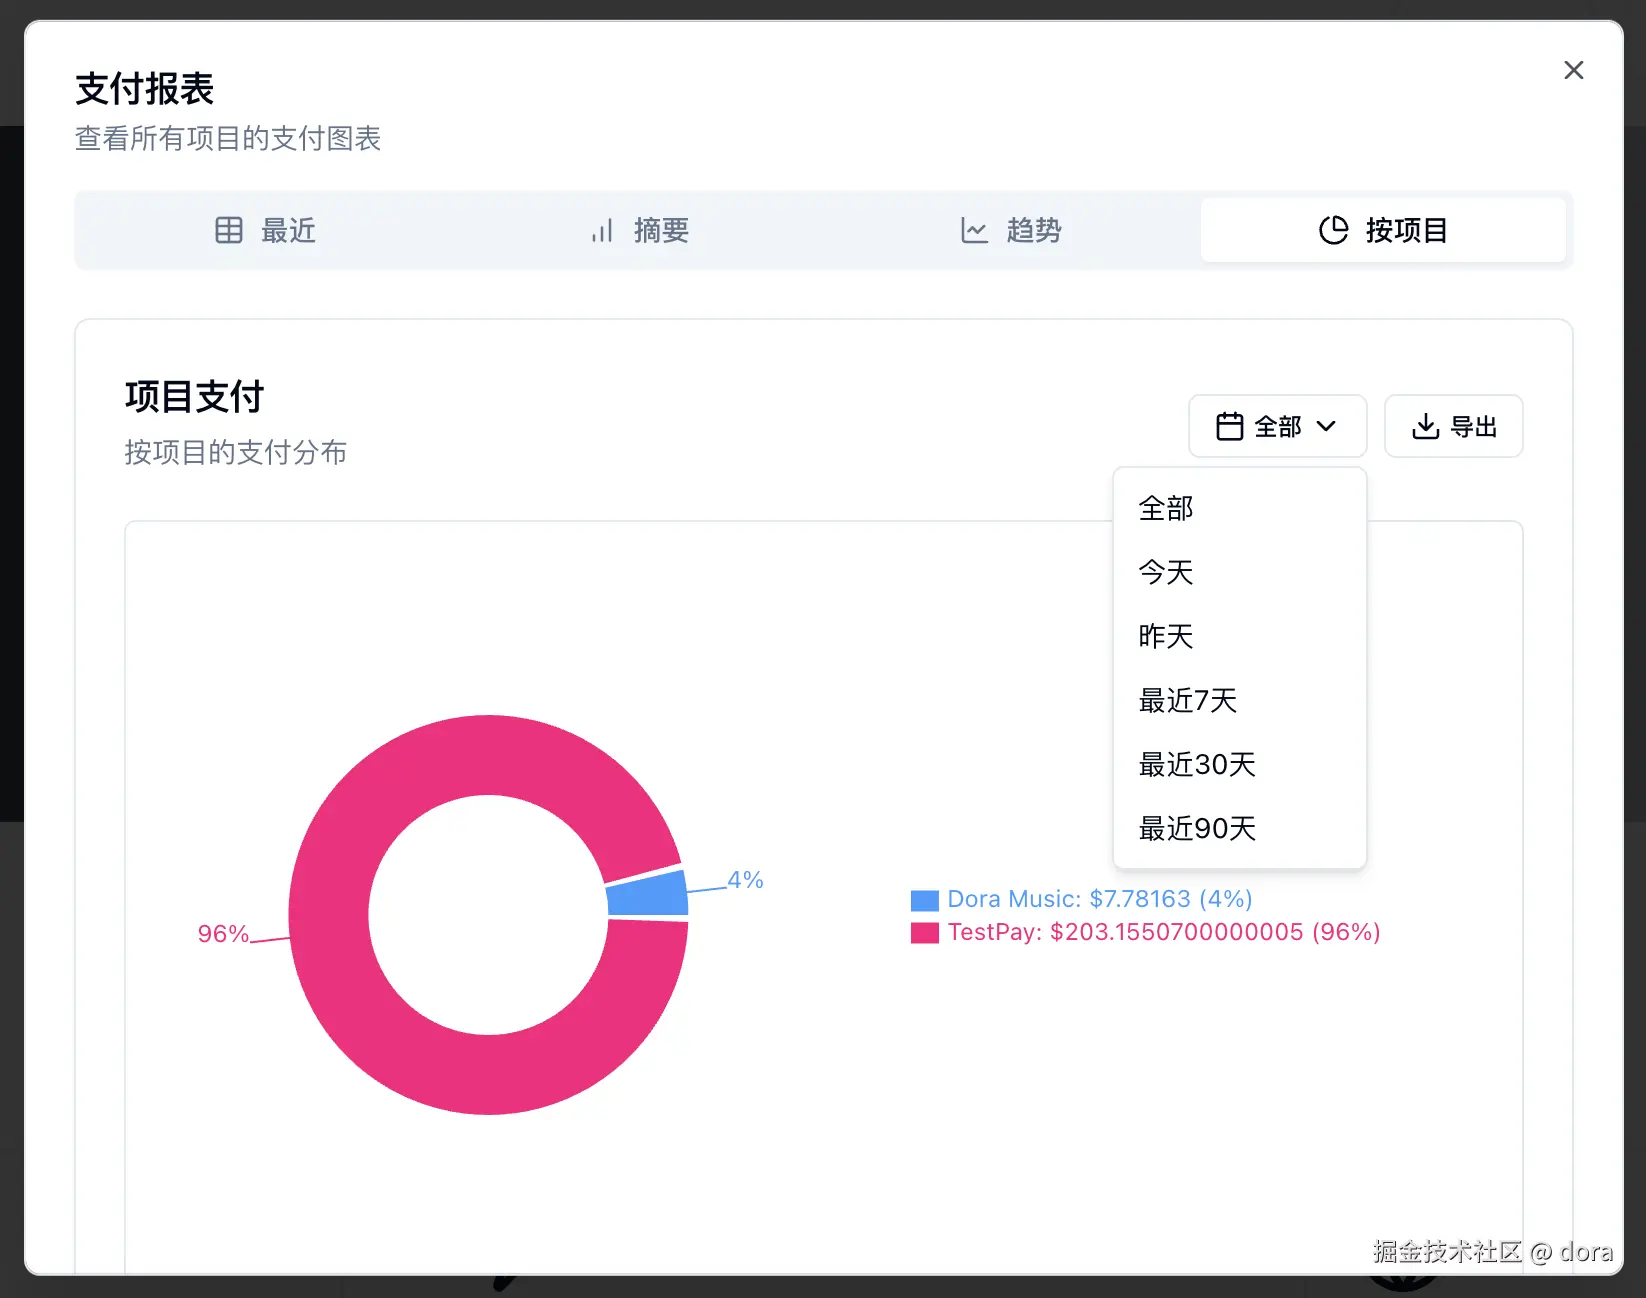Click the blue Dora Music legend square
Screen dimensions: 1646x1298
[923, 899]
